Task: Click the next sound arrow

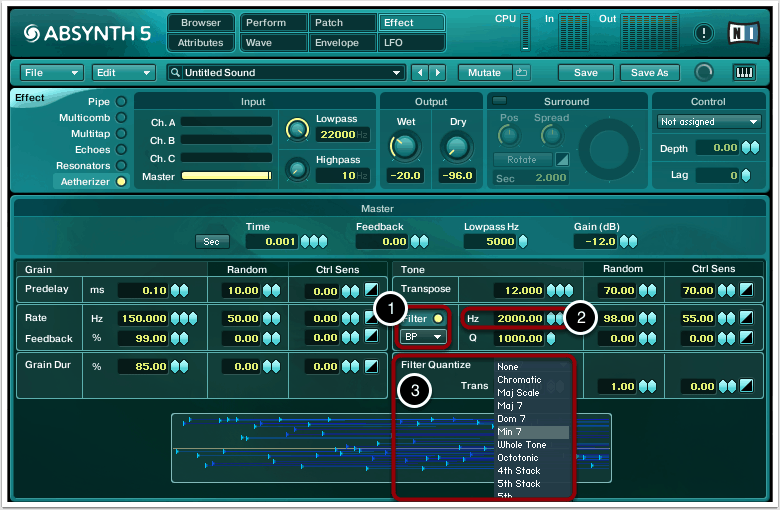Action: click(x=438, y=72)
